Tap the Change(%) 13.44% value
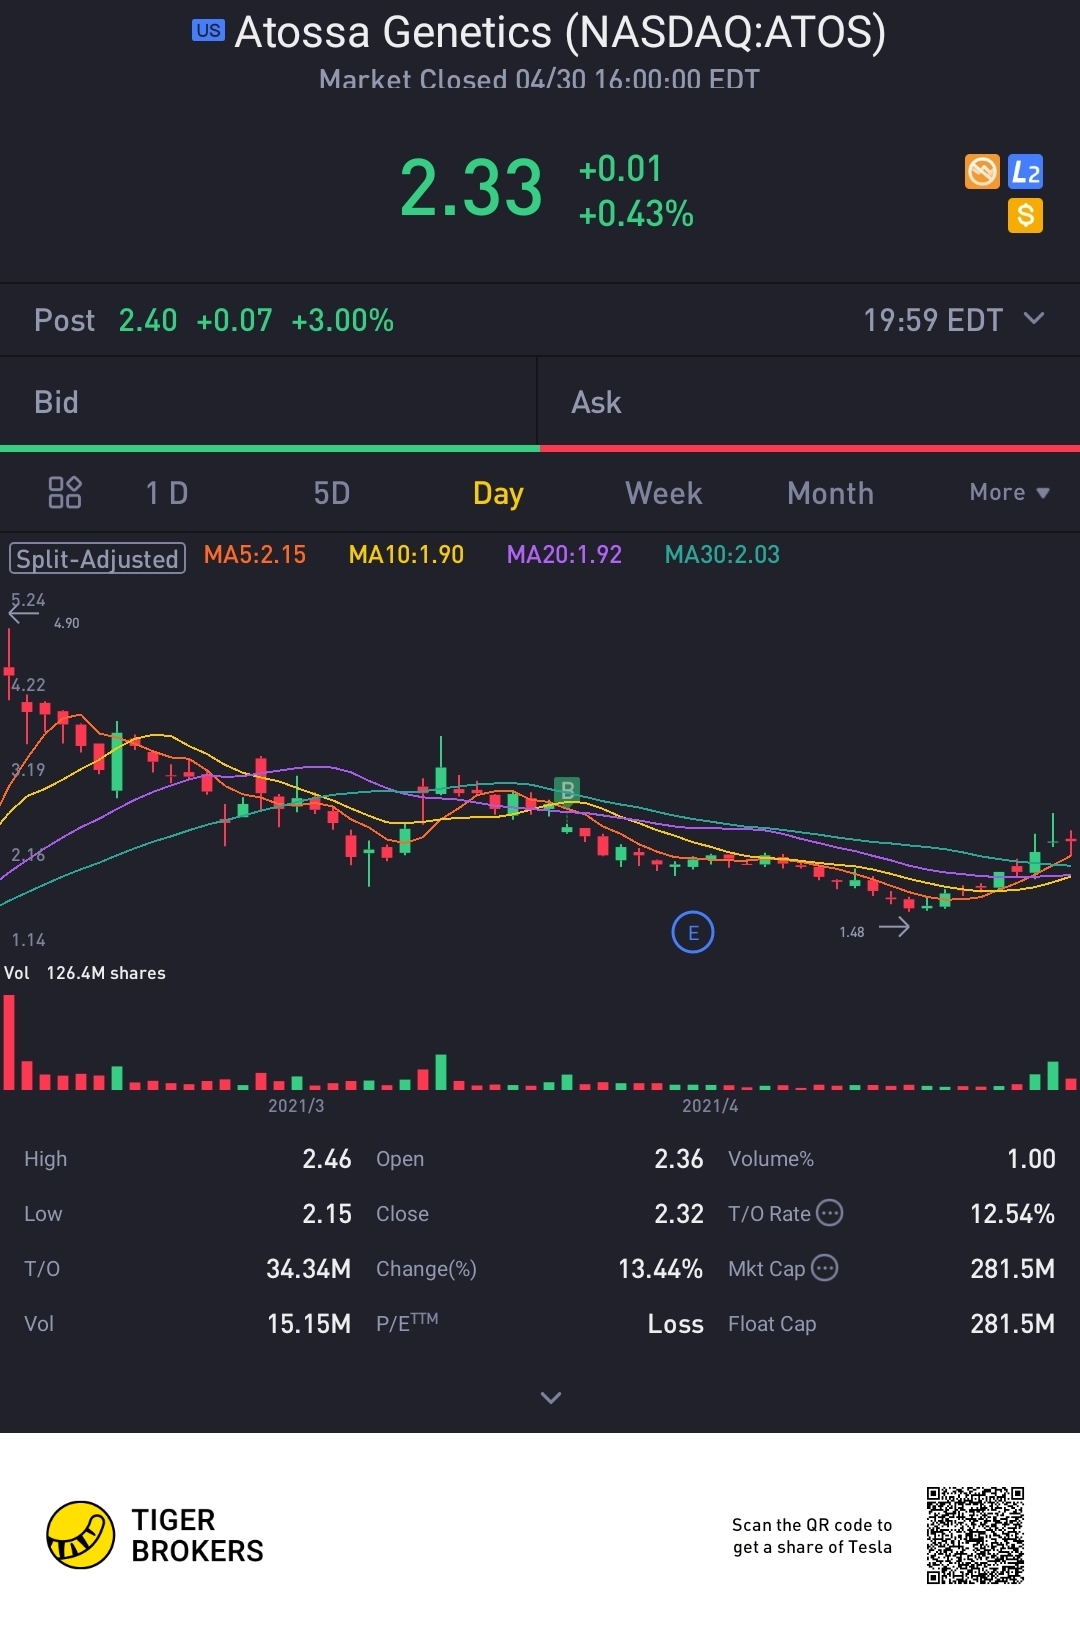This screenshot has width=1080, height=1638. click(x=660, y=1269)
